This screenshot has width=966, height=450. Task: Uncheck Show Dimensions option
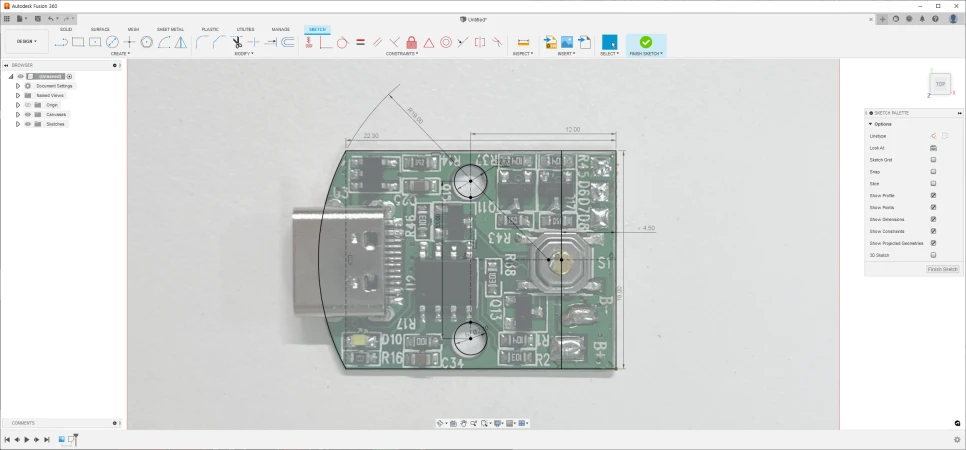[x=933, y=219]
